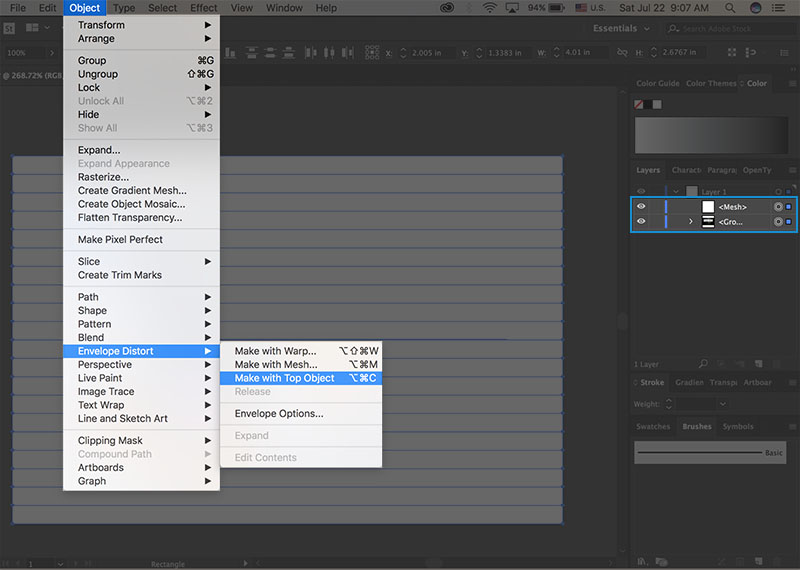Open the Blend submenu
Viewport: 800px width, 570px height.
click(141, 337)
